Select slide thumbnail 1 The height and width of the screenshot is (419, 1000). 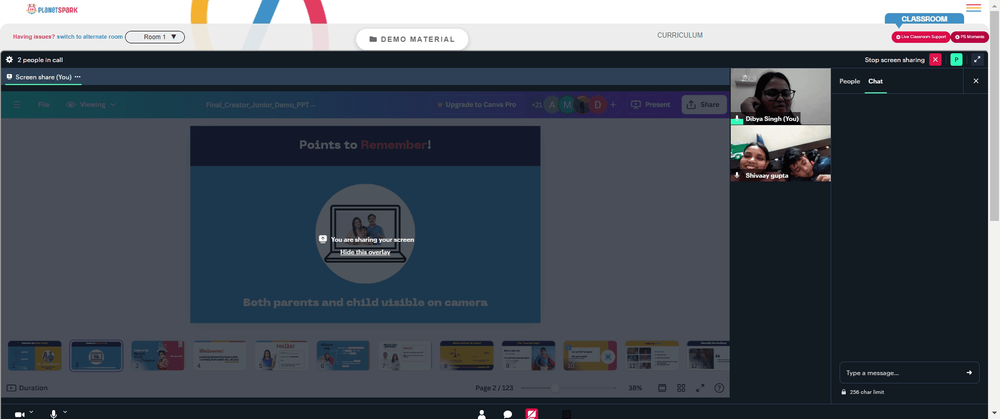click(34, 355)
